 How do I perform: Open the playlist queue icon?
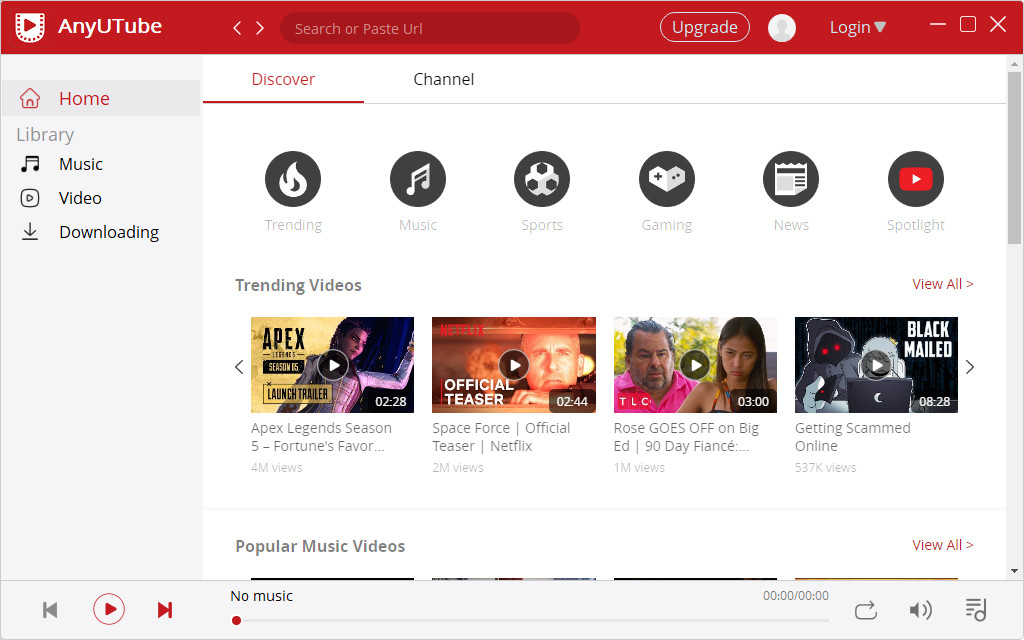(x=976, y=609)
